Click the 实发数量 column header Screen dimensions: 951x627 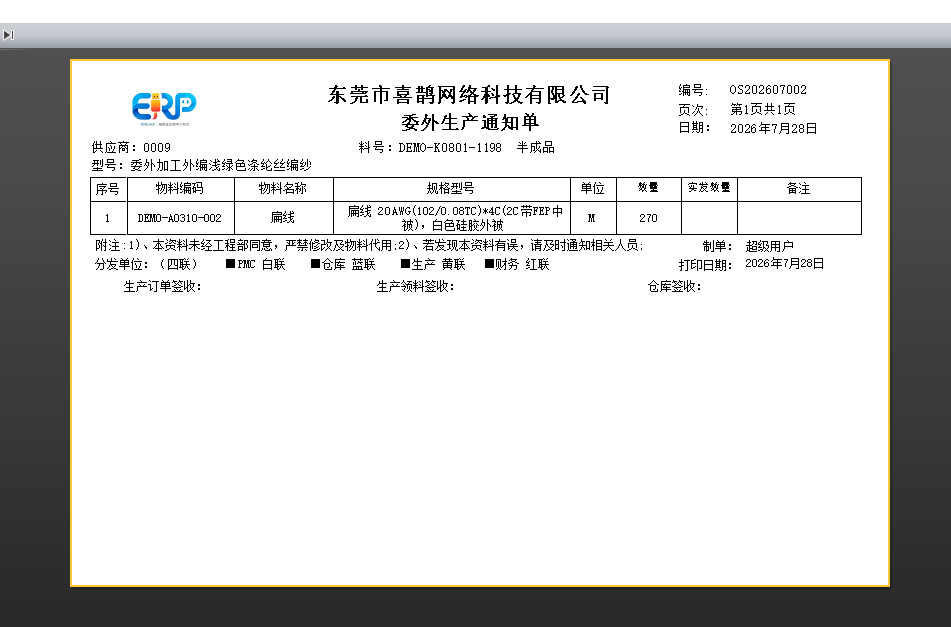pyautogui.click(x=708, y=189)
